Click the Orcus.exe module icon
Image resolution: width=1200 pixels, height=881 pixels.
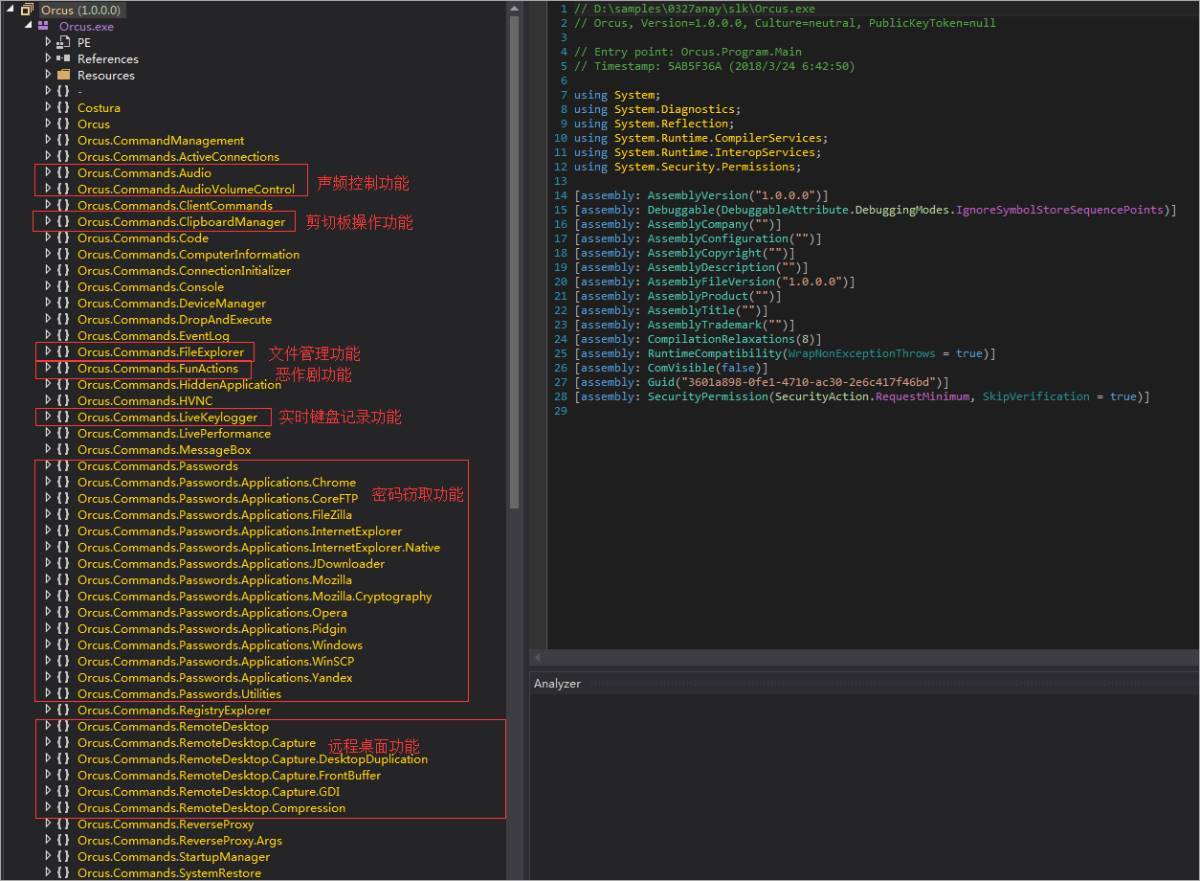coord(45,26)
